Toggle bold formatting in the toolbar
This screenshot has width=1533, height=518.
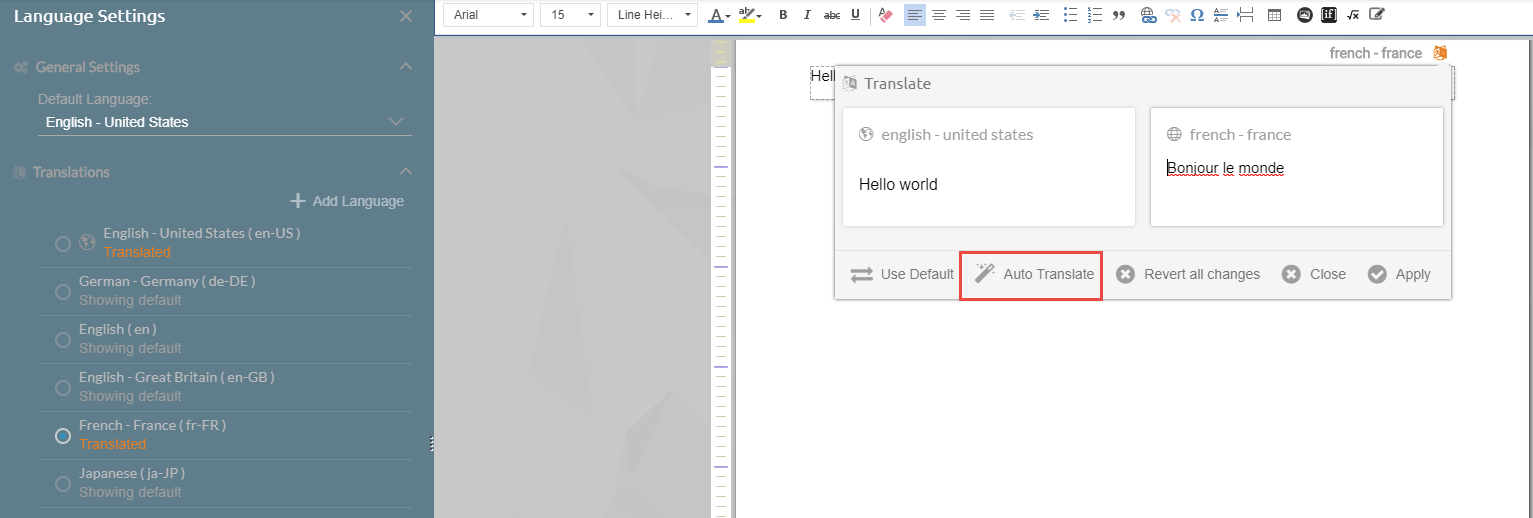coord(783,15)
